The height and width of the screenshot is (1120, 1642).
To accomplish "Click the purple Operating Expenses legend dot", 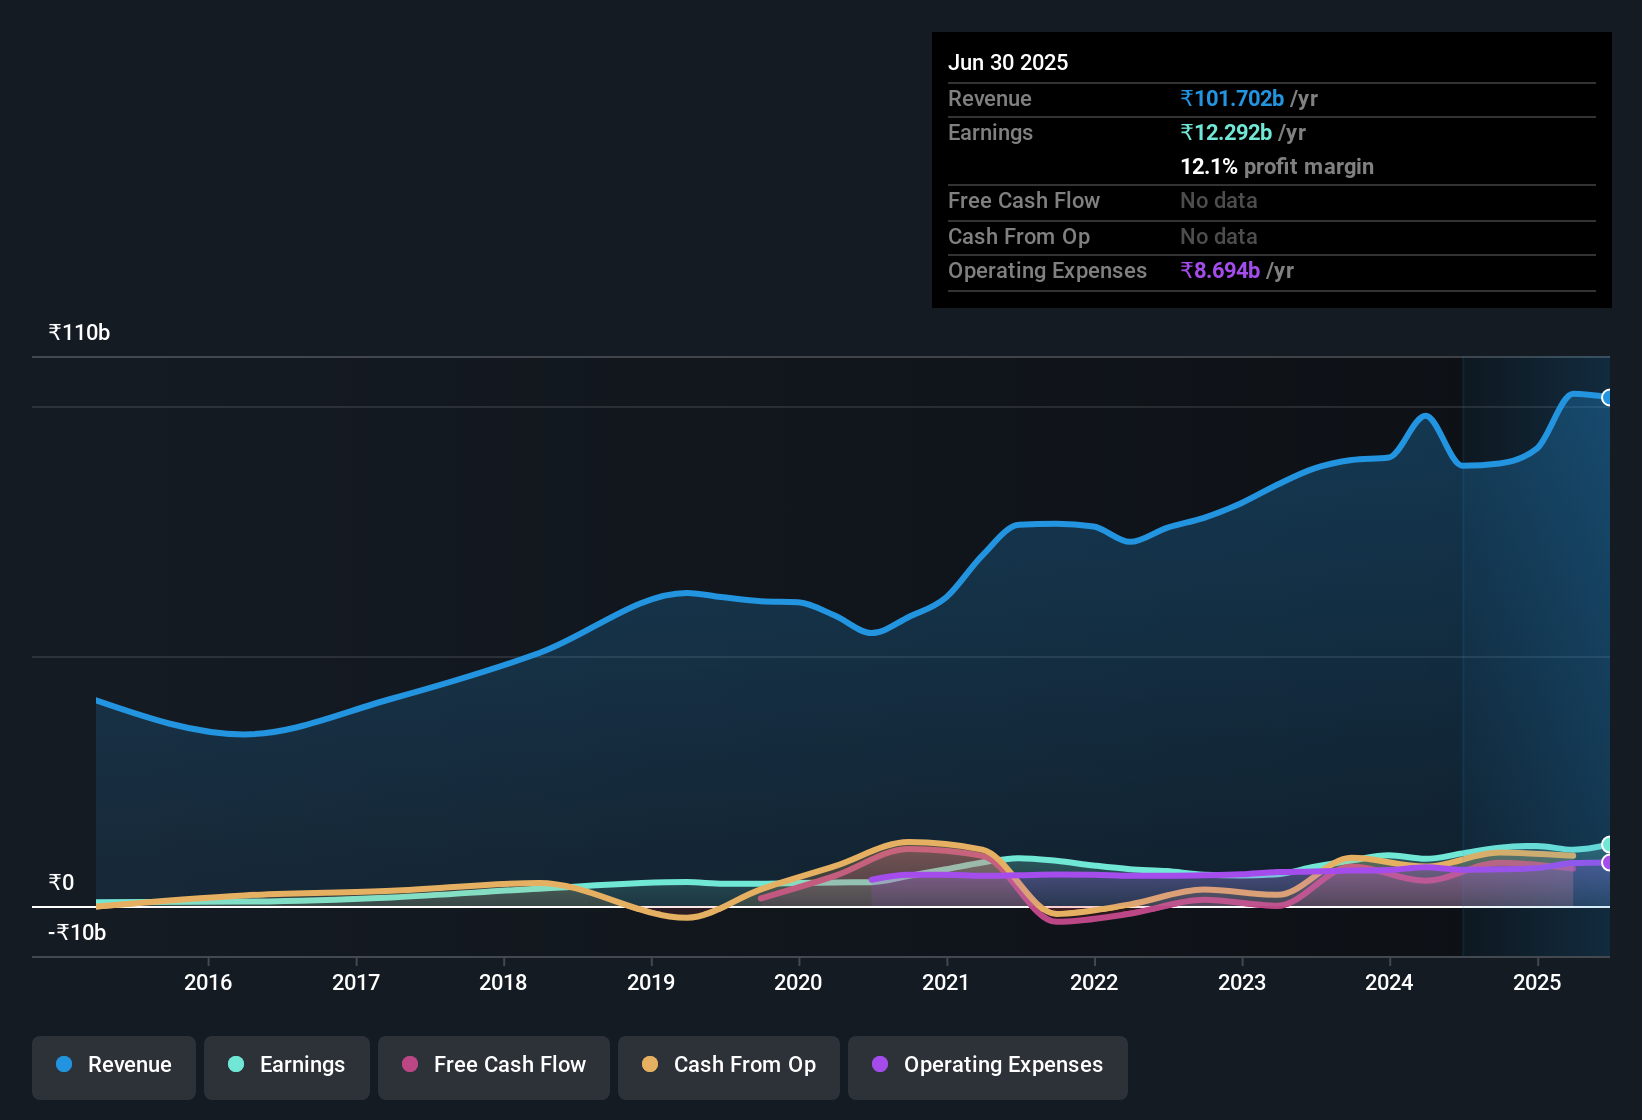I will click(879, 1065).
